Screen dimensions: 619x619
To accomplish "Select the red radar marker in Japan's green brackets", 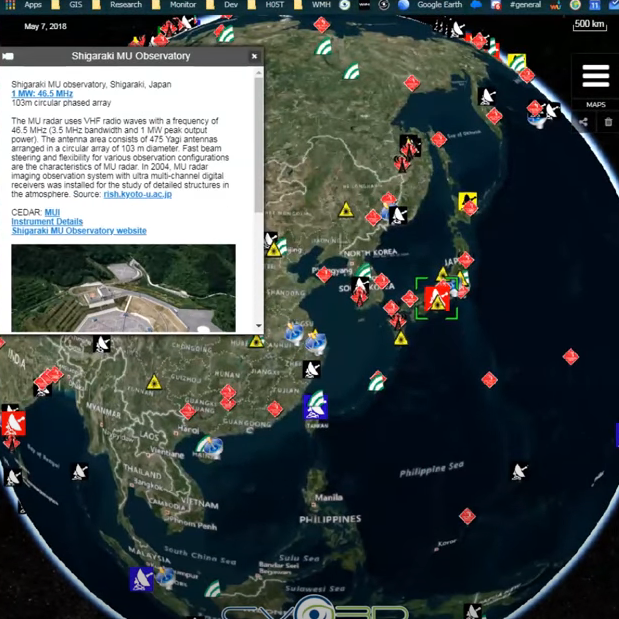I will click(x=437, y=298).
